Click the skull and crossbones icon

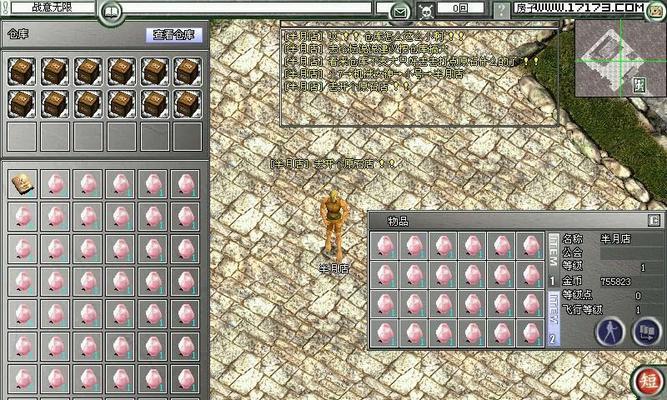(x=425, y=11)
